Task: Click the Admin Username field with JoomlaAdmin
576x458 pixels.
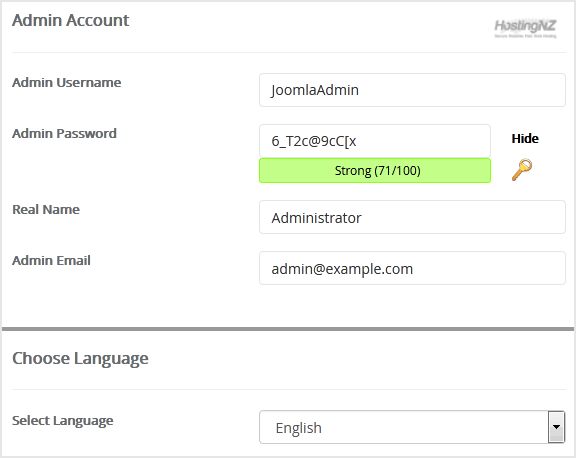Action: [412, 90]
